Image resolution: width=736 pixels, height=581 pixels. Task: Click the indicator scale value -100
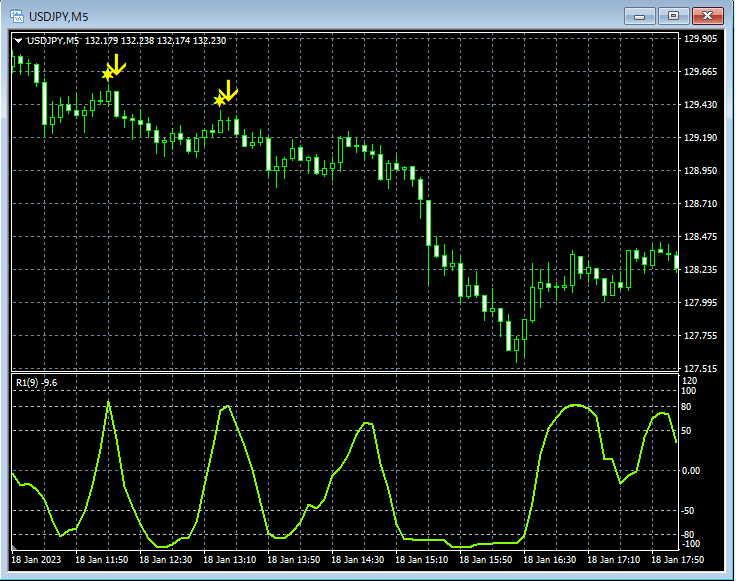690,544
